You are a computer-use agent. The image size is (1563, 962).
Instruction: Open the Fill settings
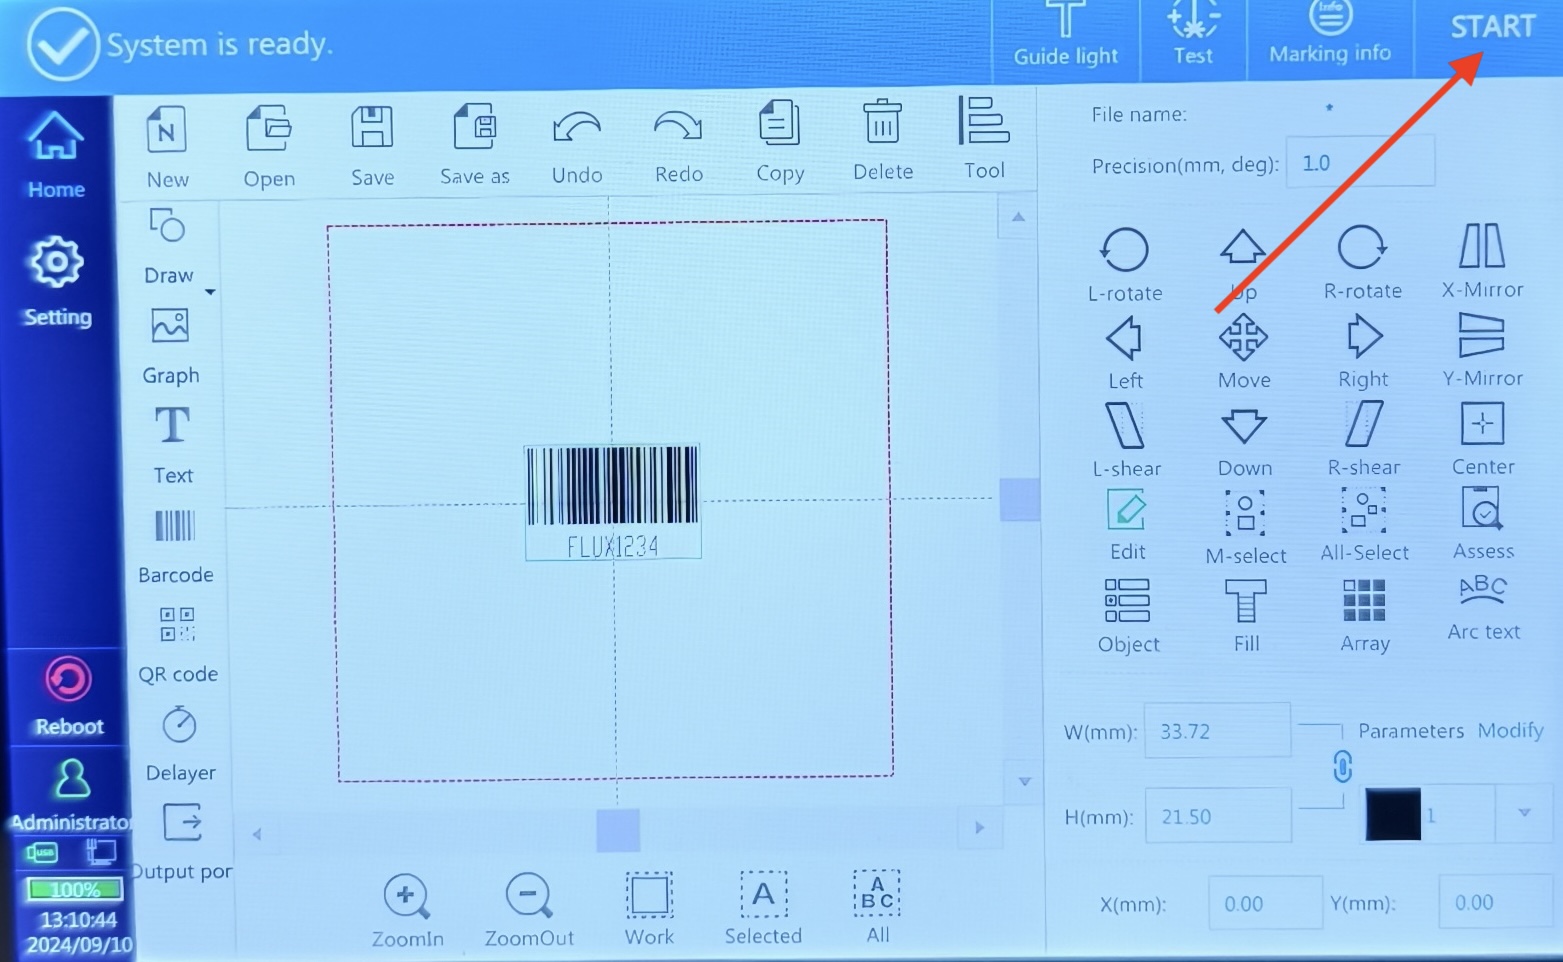click(x=1246, y=616)
